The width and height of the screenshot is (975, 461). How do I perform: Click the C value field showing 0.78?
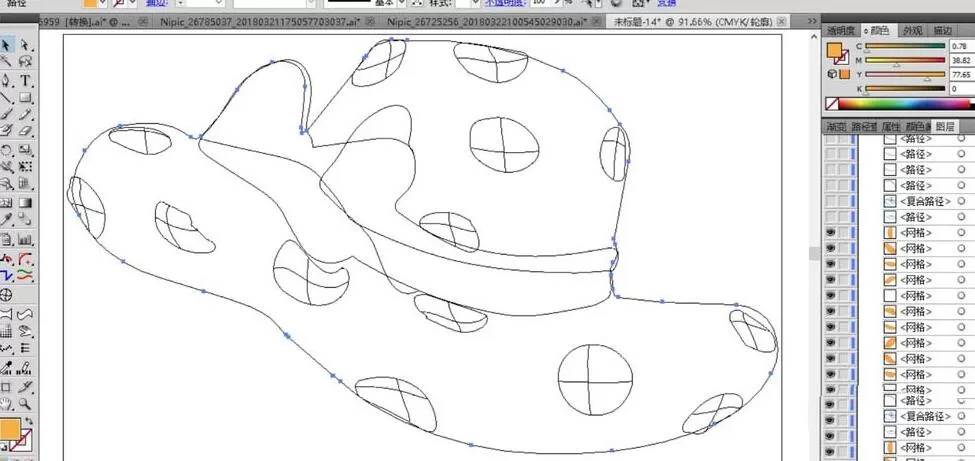coord(961,46)
